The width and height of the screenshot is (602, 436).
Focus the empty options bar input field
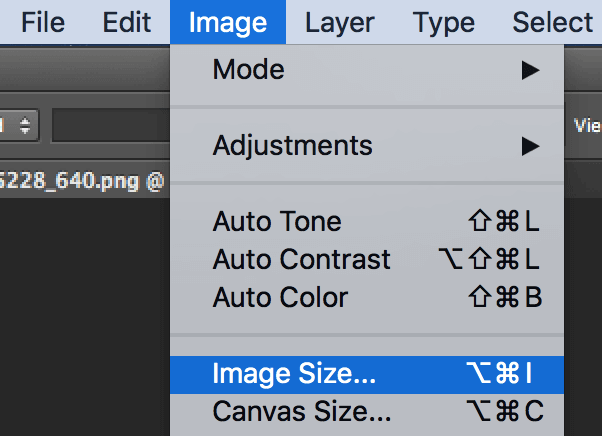[x=111, y=125]
